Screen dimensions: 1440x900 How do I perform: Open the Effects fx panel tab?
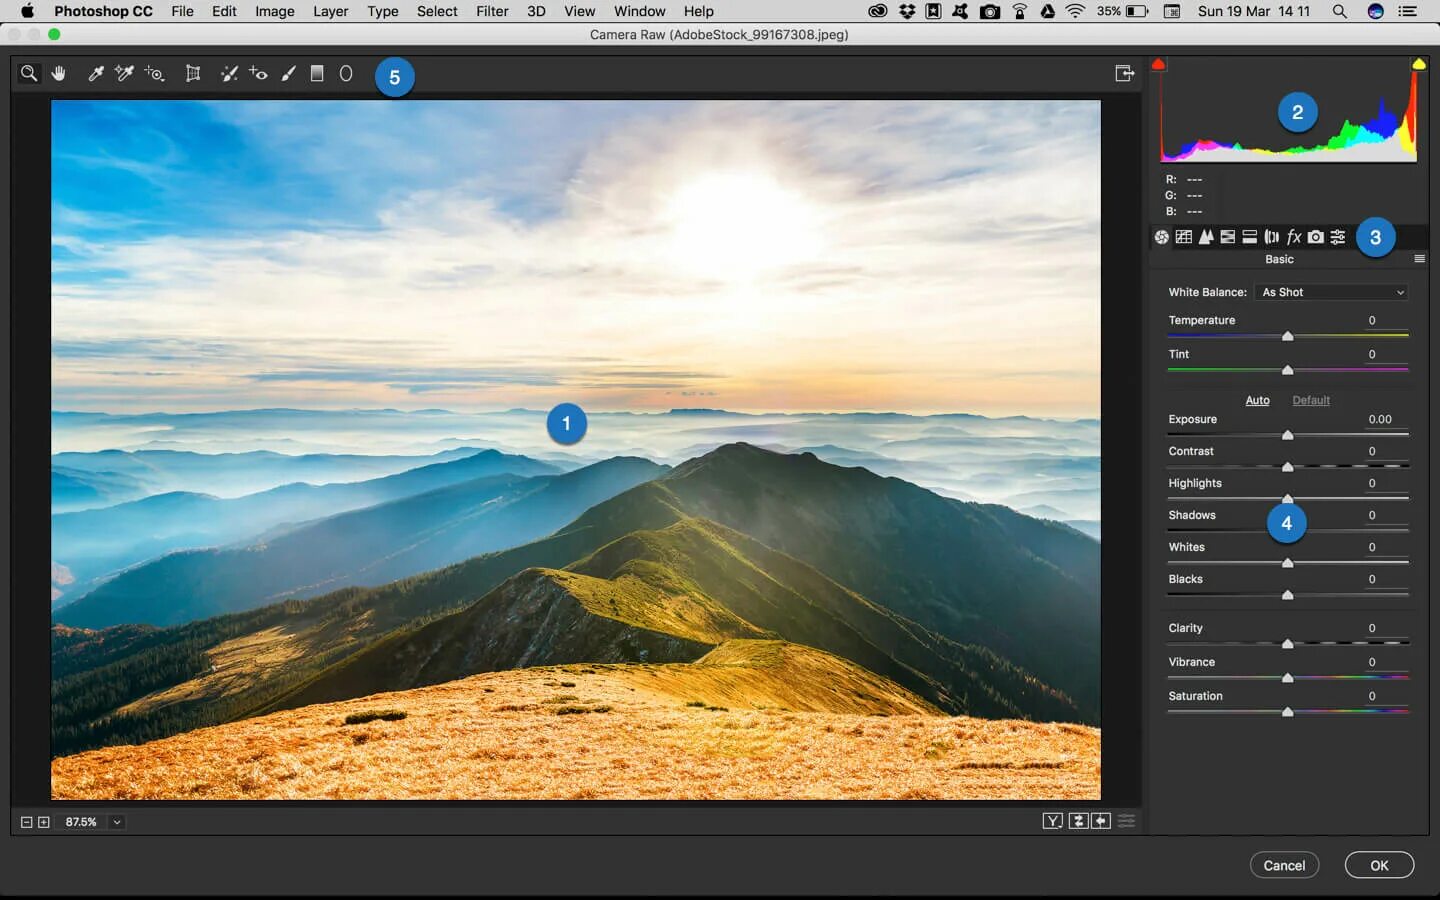[1294, 237]
